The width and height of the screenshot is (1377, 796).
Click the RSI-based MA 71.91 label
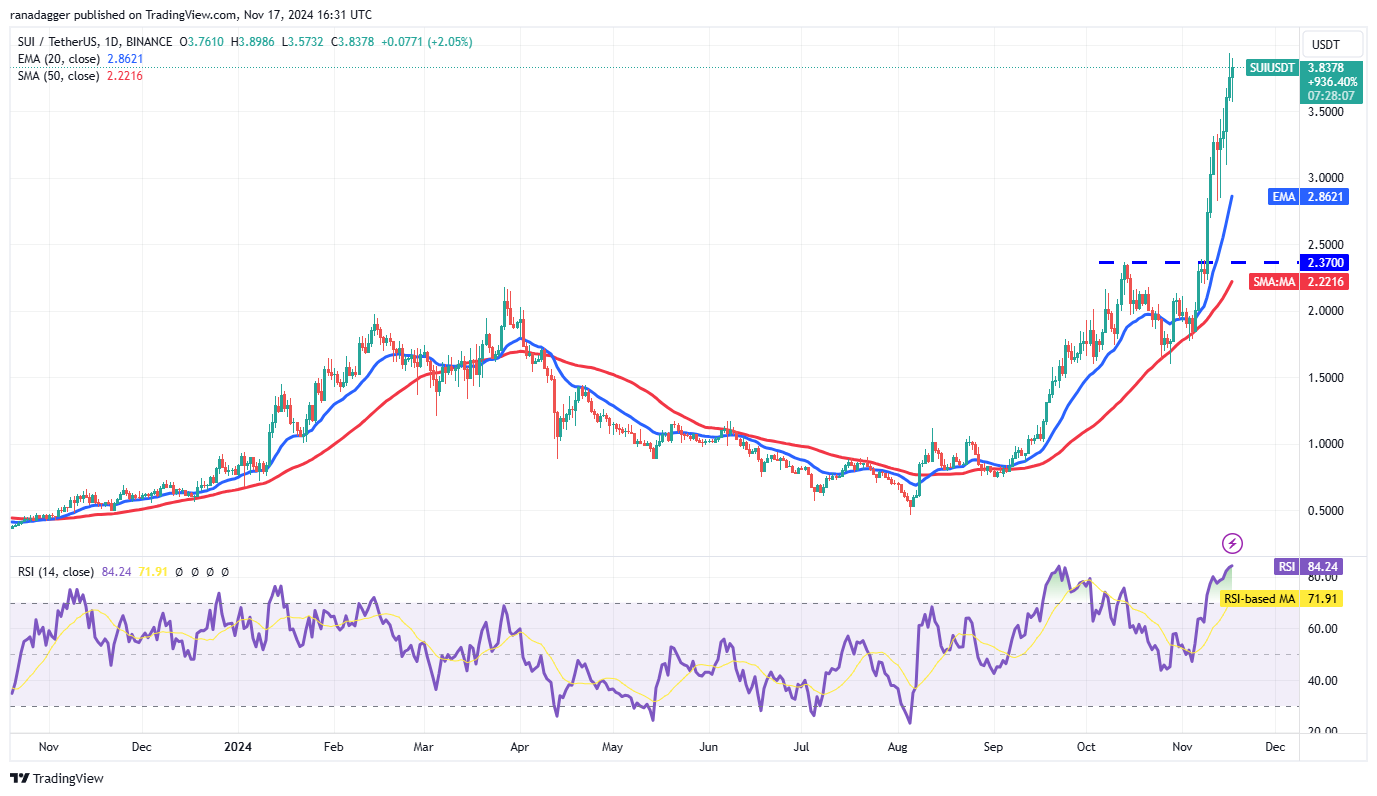pos(1283,598)
